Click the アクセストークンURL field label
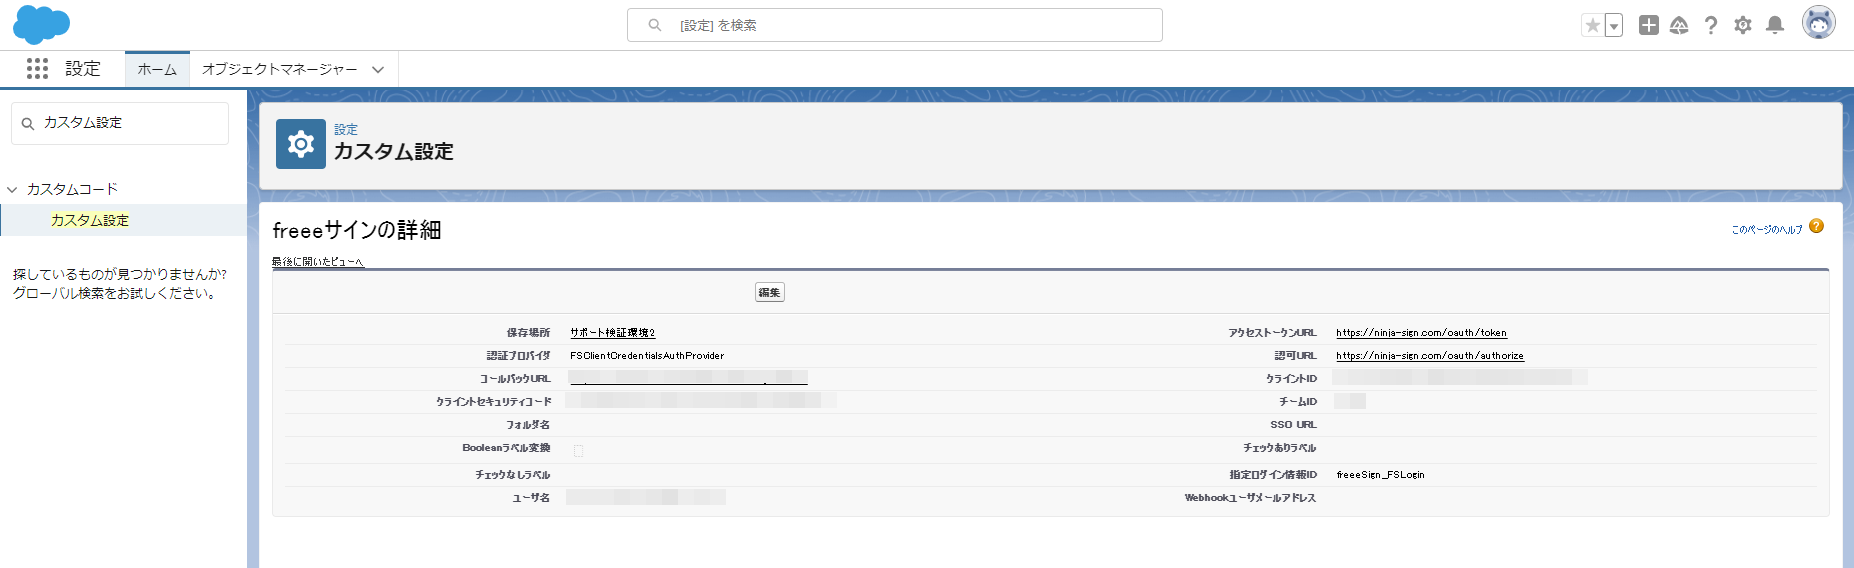 pyautogui.click(x=1272, y=333)
